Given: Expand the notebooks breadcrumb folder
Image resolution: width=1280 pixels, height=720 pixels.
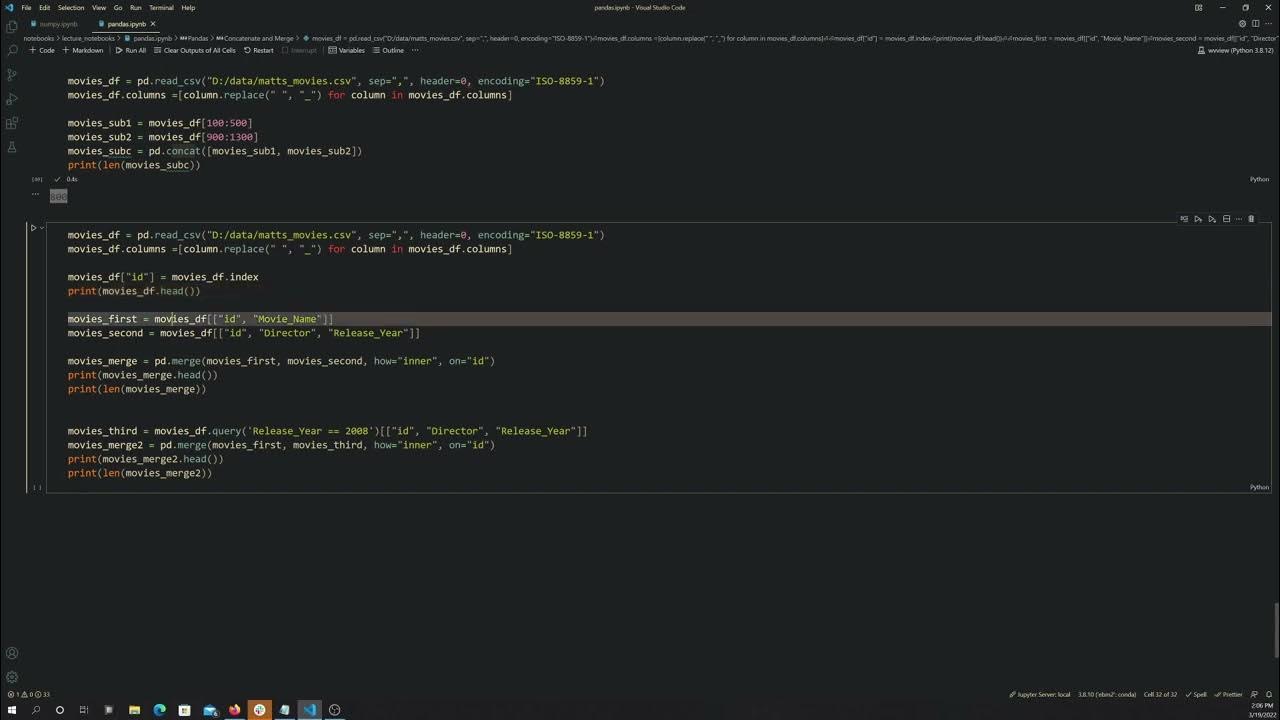Looking at the screenshot, I should pos(38,38).
